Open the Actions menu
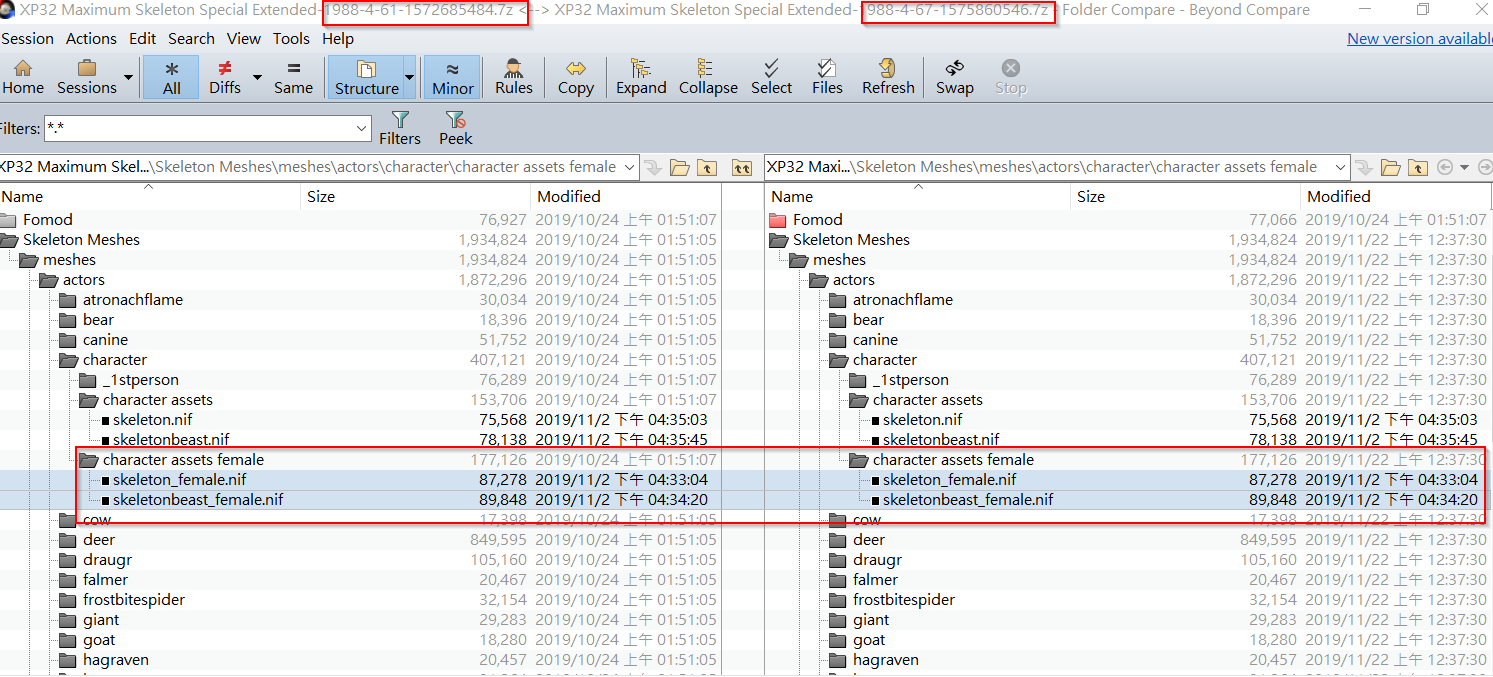Viewport: 1493px width, 677px height. 91,38
